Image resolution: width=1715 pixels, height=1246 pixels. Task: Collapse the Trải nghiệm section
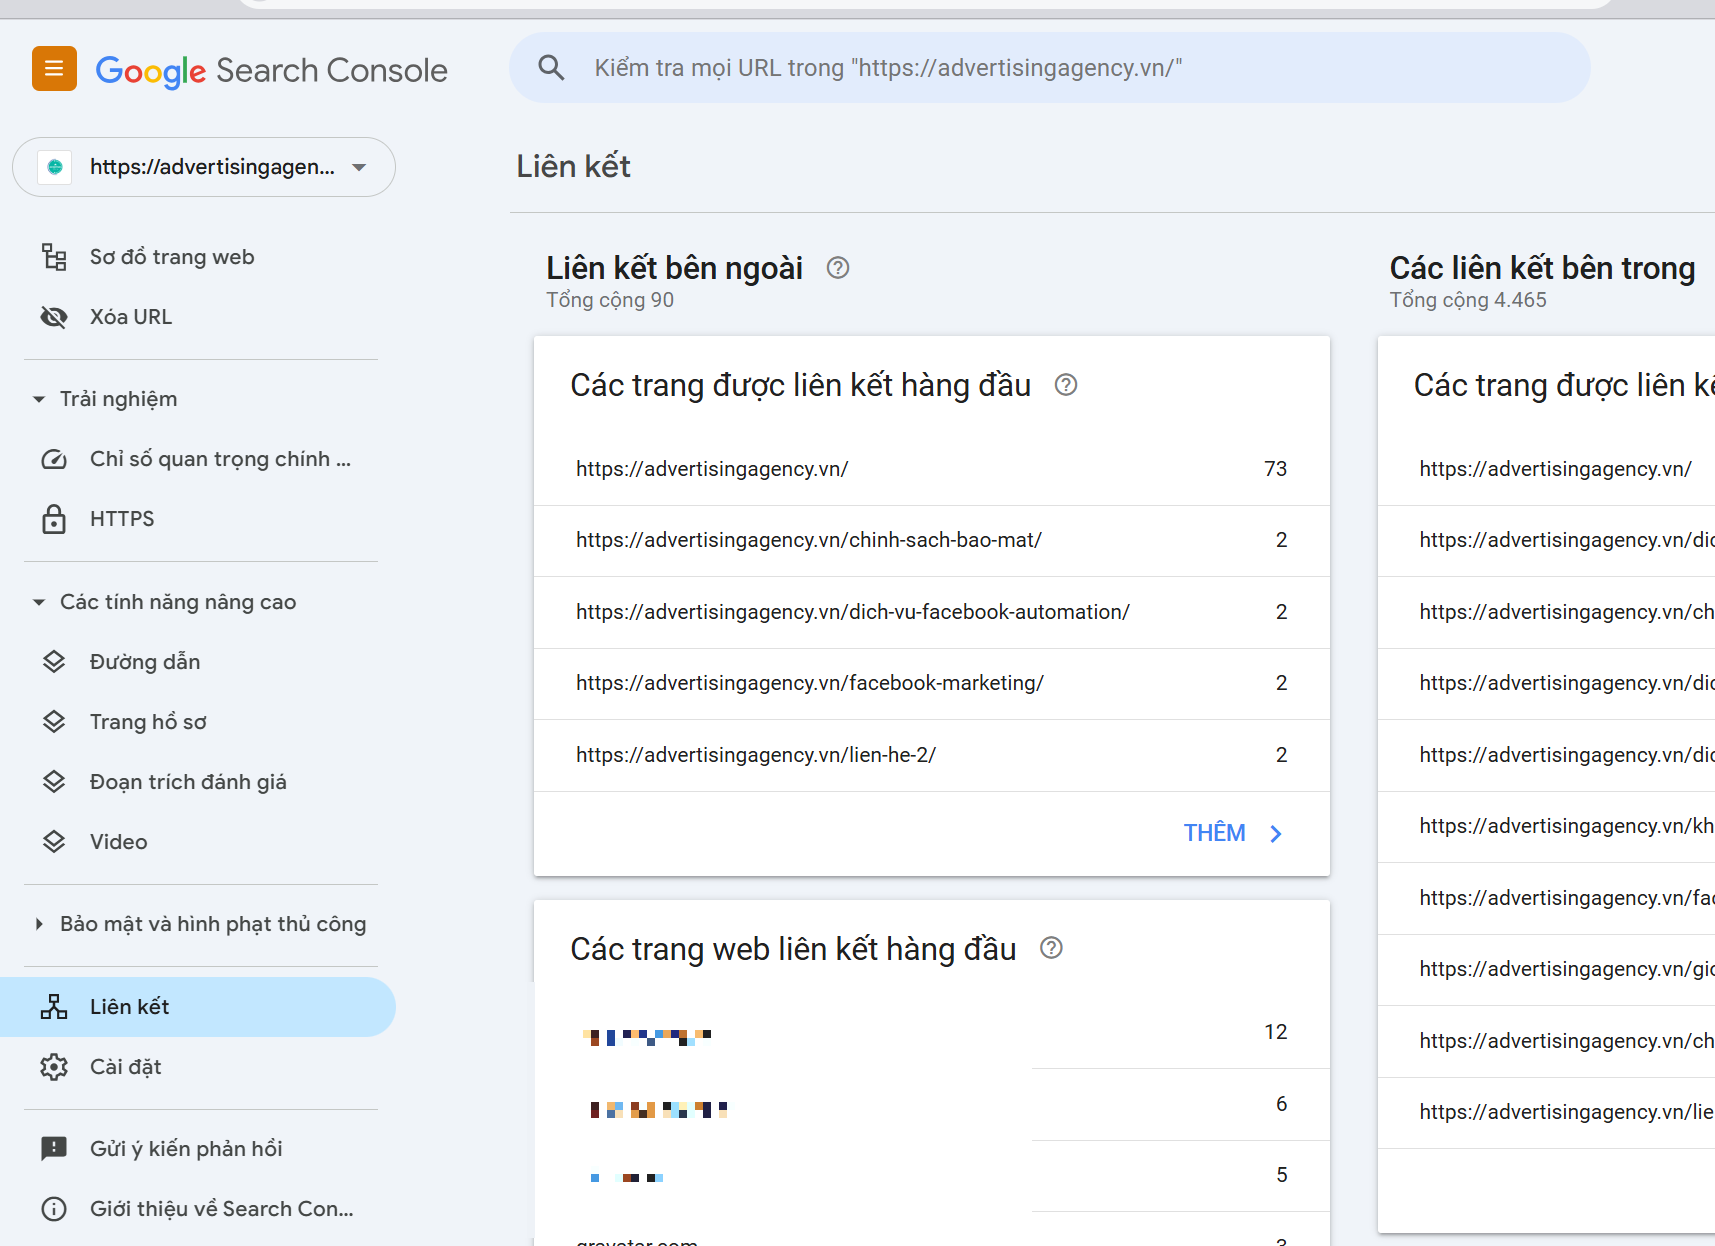click(38, 398)
